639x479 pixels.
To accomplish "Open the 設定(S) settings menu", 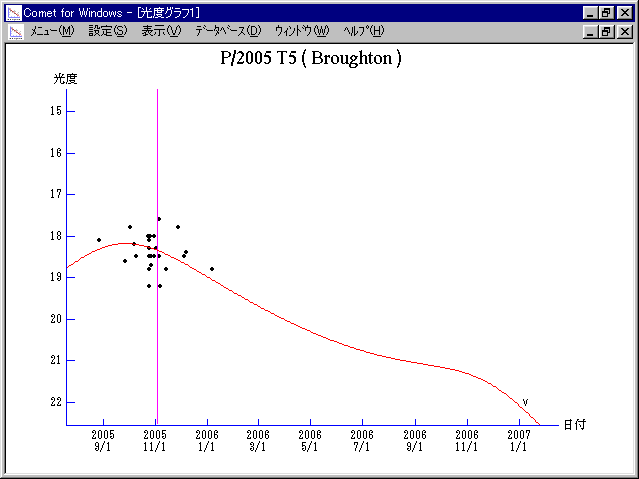I will (x=108, y=31).
